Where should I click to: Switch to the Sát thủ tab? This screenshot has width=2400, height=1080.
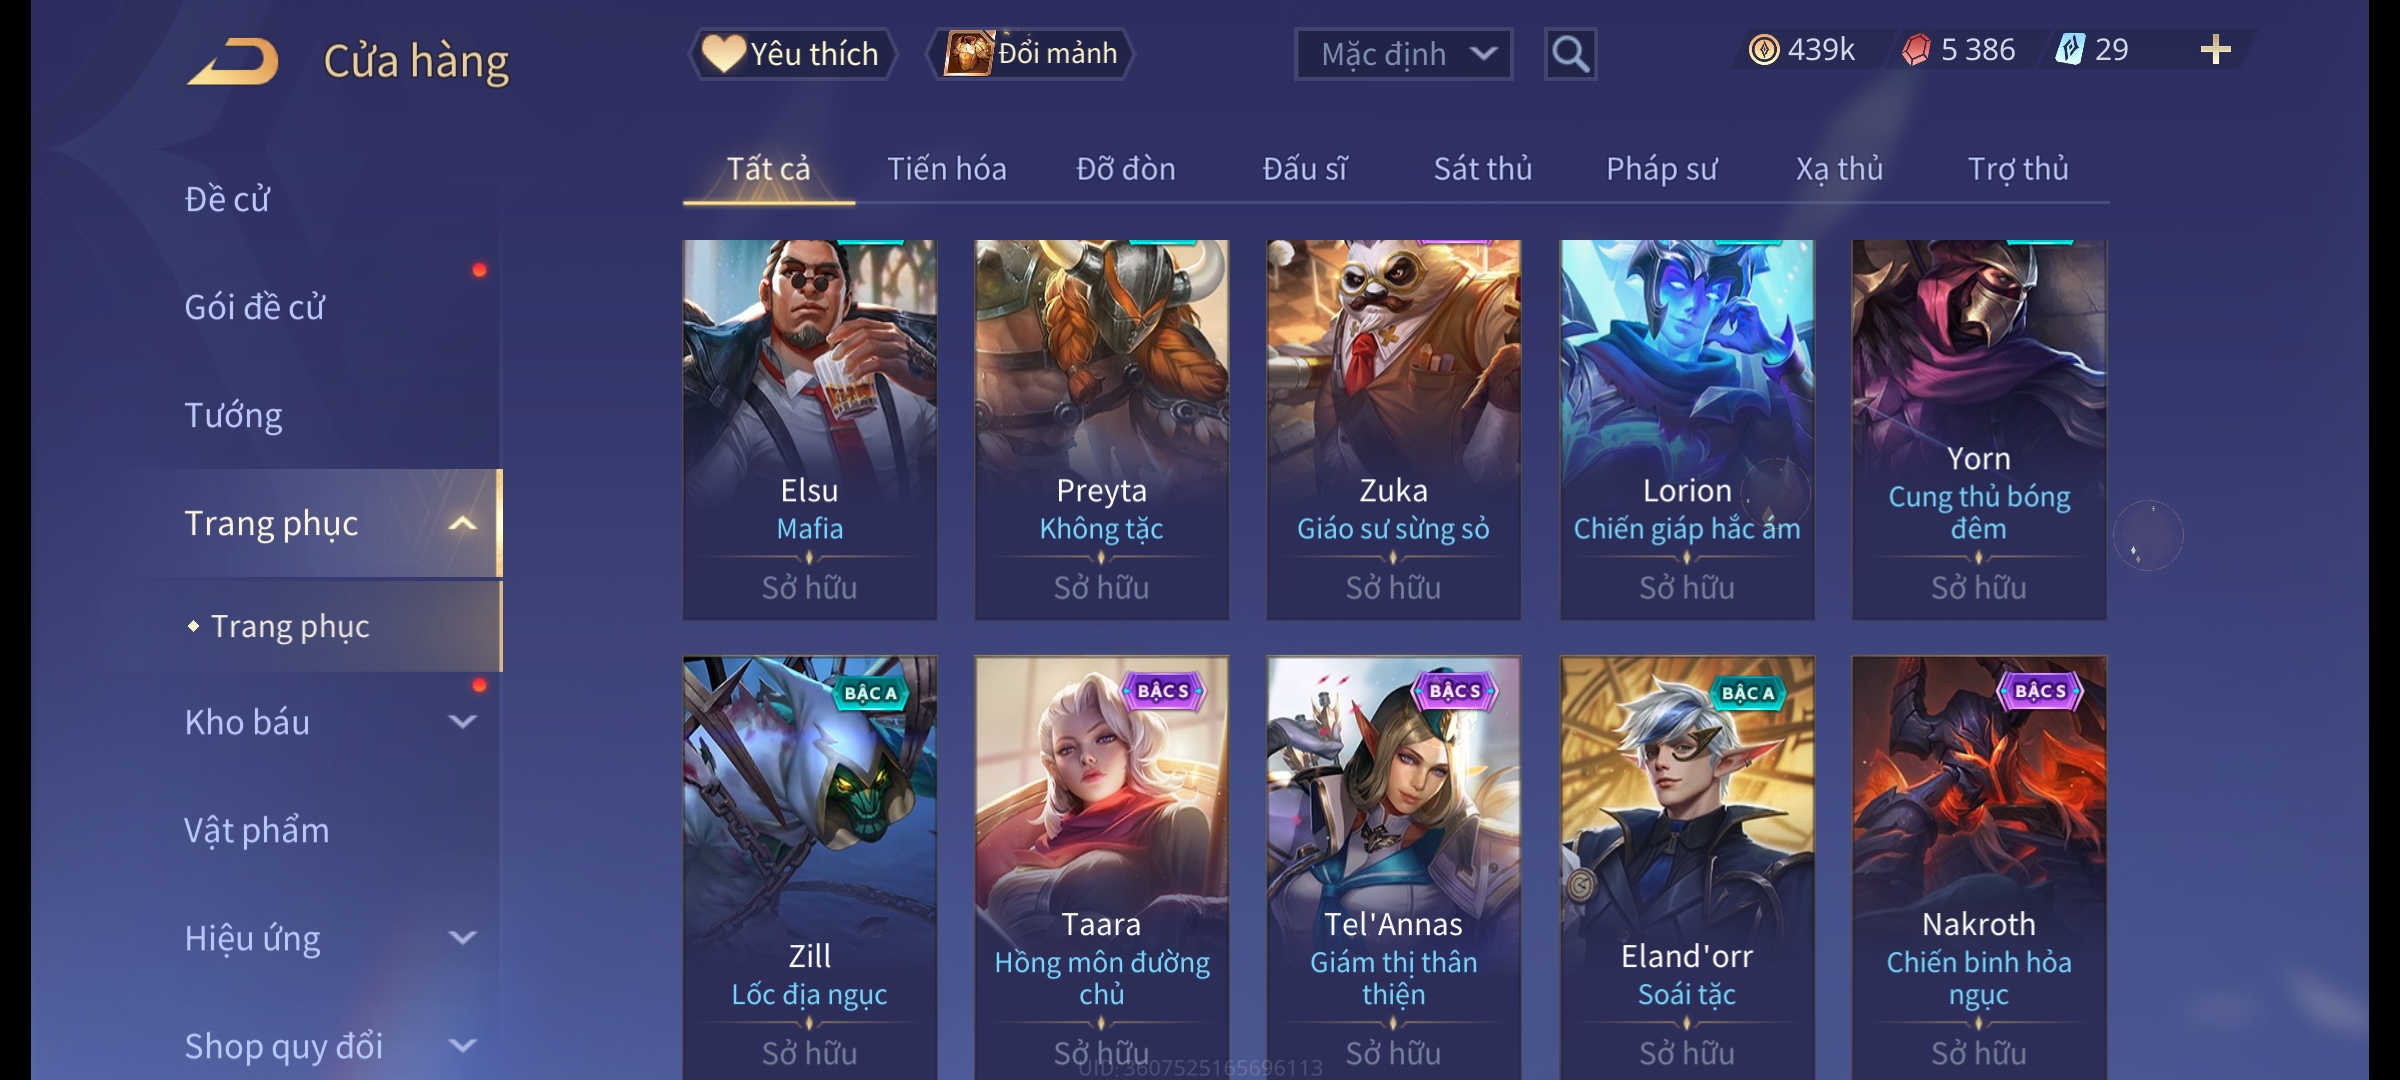(x=1483, y=169)
